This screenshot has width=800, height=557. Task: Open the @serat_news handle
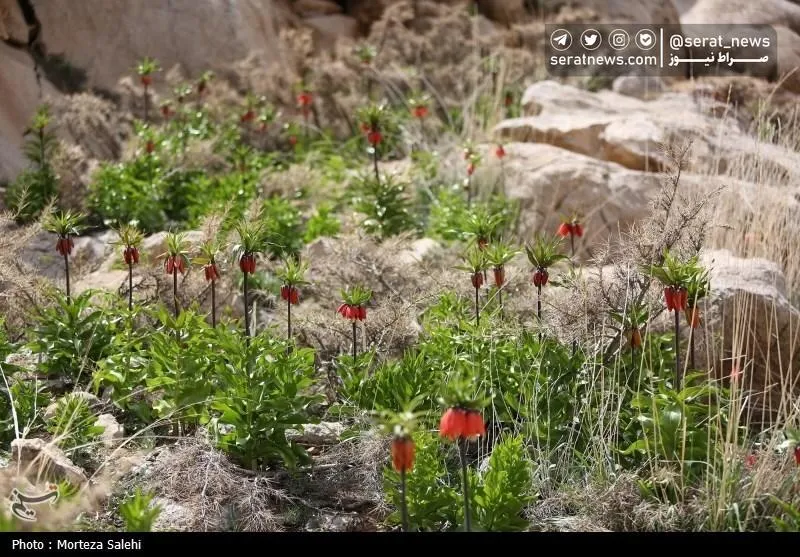pyautogui.click(x=719, y=41)
